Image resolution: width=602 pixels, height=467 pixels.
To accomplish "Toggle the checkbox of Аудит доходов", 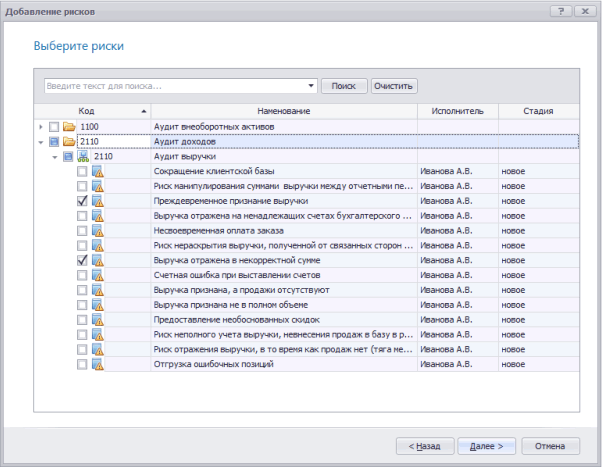I will coord(54,142).
